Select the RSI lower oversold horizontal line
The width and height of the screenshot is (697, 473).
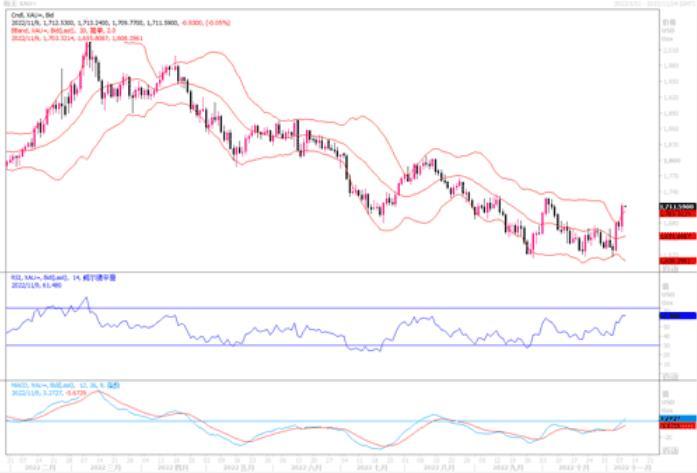[300, 346]
